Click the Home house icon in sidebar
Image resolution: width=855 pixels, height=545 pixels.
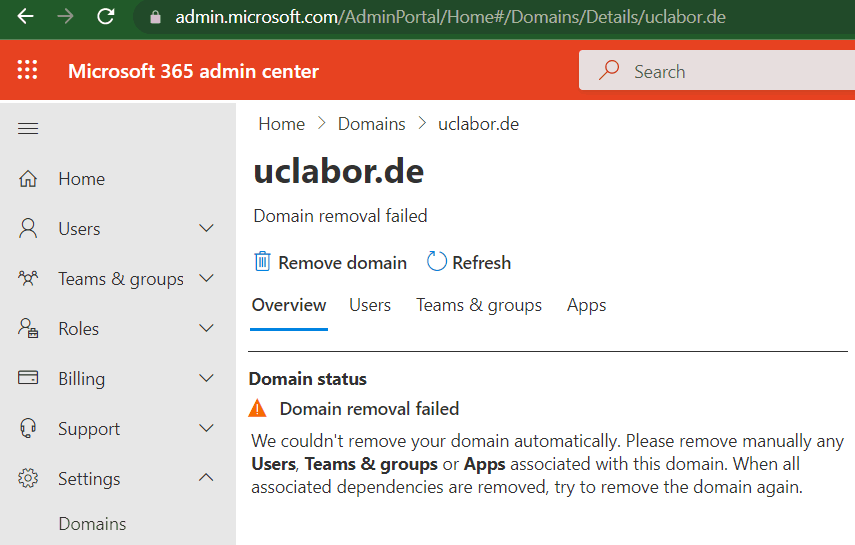(x=28, y=178)
